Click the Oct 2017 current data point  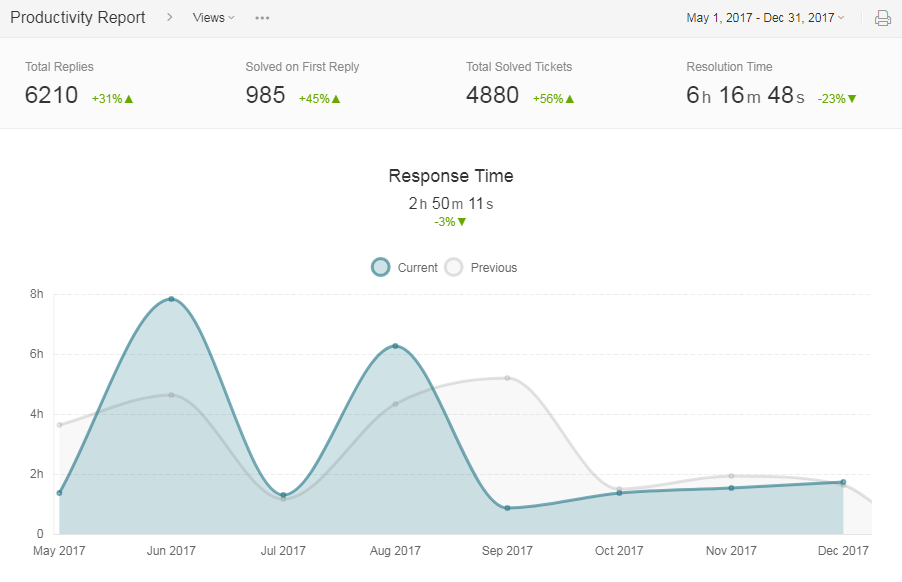[619, 493]
